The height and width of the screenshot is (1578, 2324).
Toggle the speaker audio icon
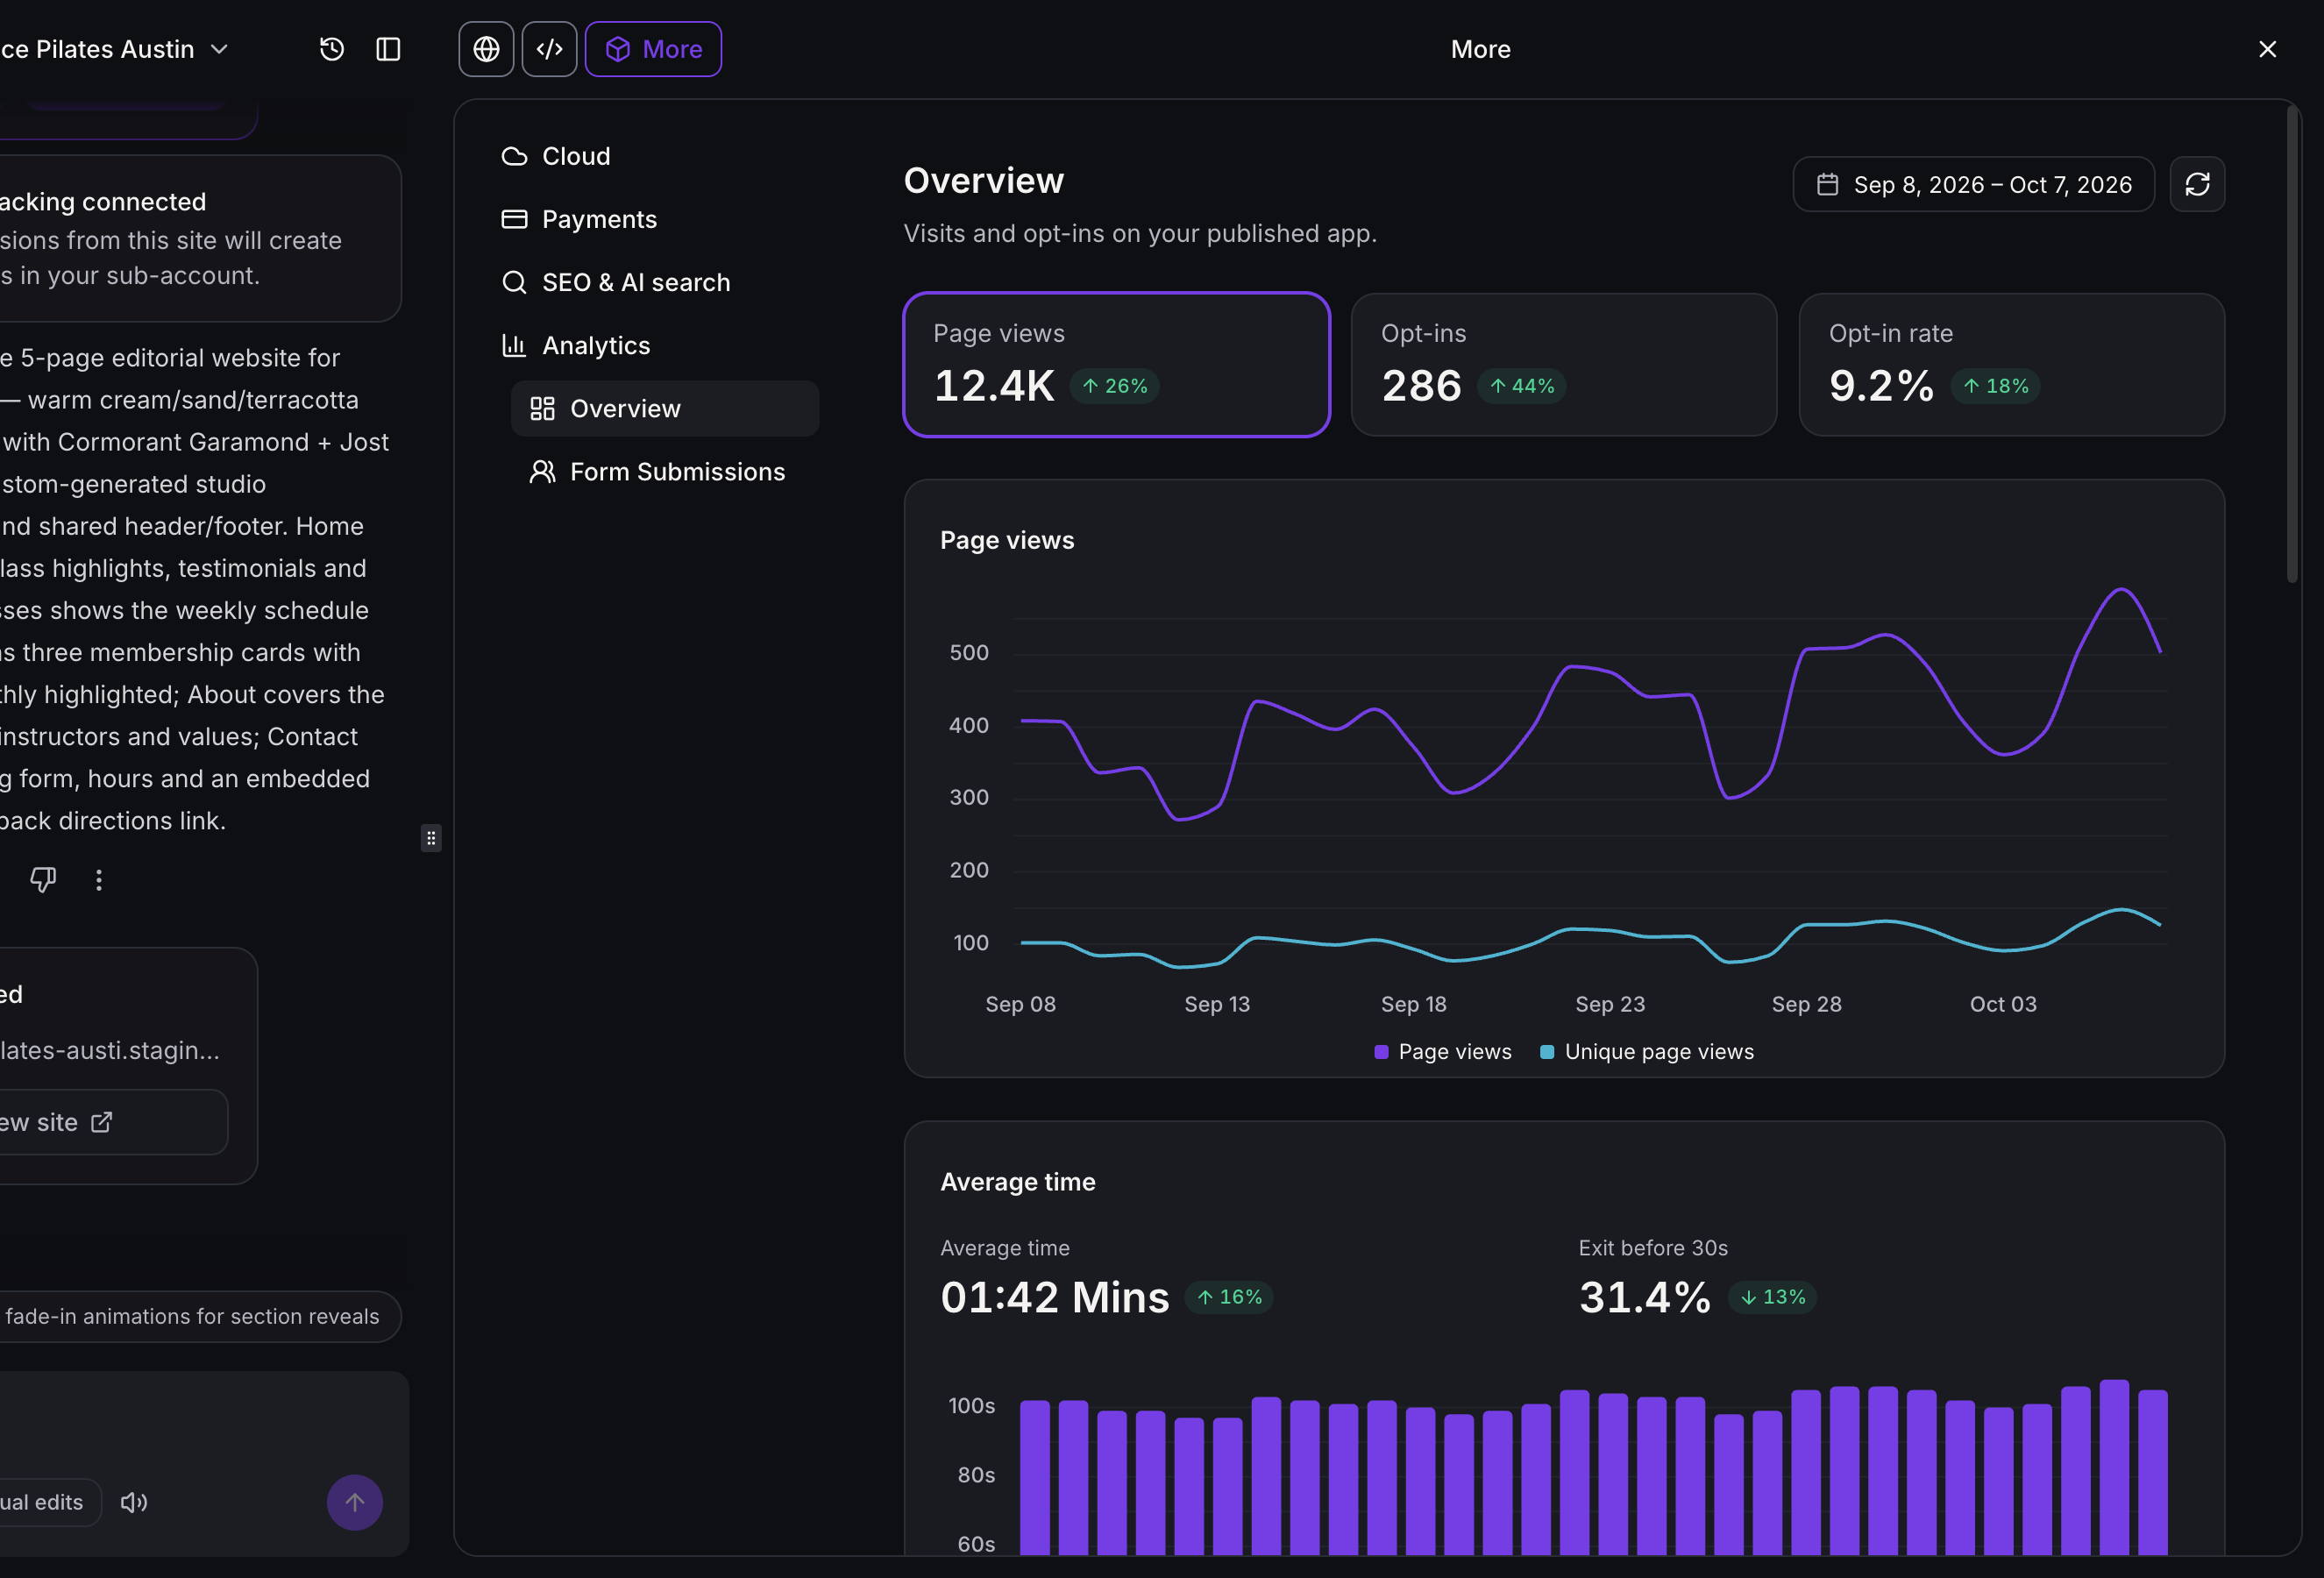point(134,1502)
